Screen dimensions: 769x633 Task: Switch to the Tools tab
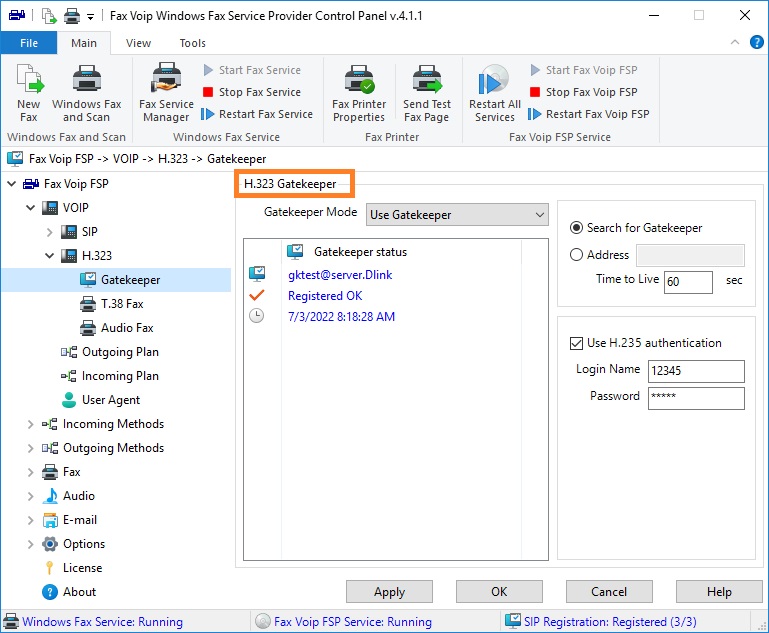click(192, 43)
